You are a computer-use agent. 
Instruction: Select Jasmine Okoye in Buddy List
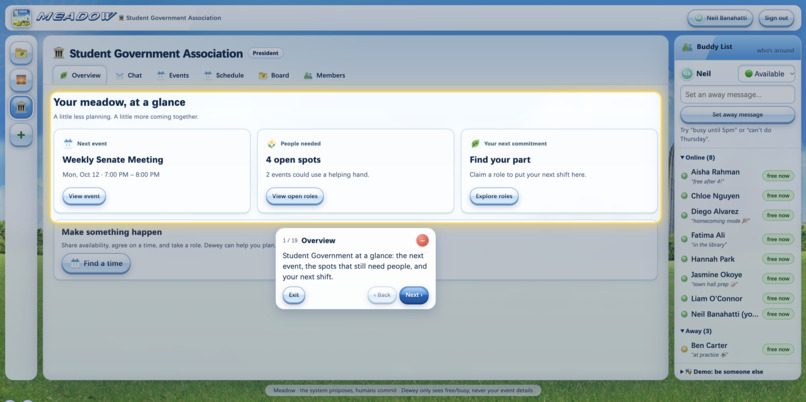pyautogui.click(x=737, y=279)
